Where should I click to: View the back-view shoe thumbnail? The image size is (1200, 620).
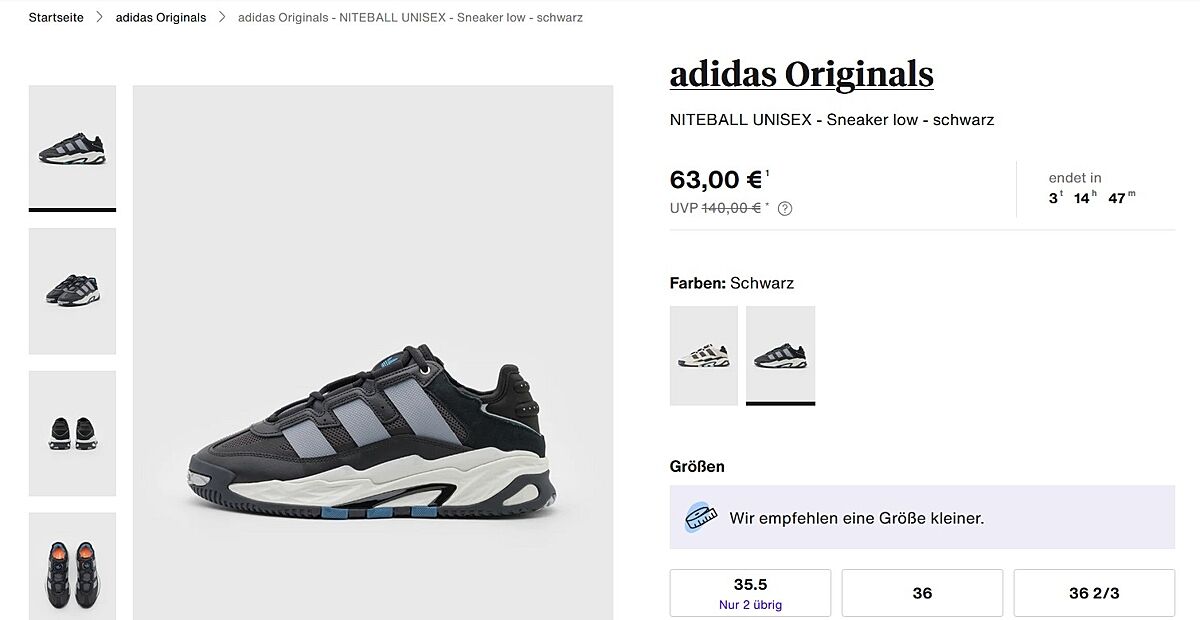tap(72, 433)
